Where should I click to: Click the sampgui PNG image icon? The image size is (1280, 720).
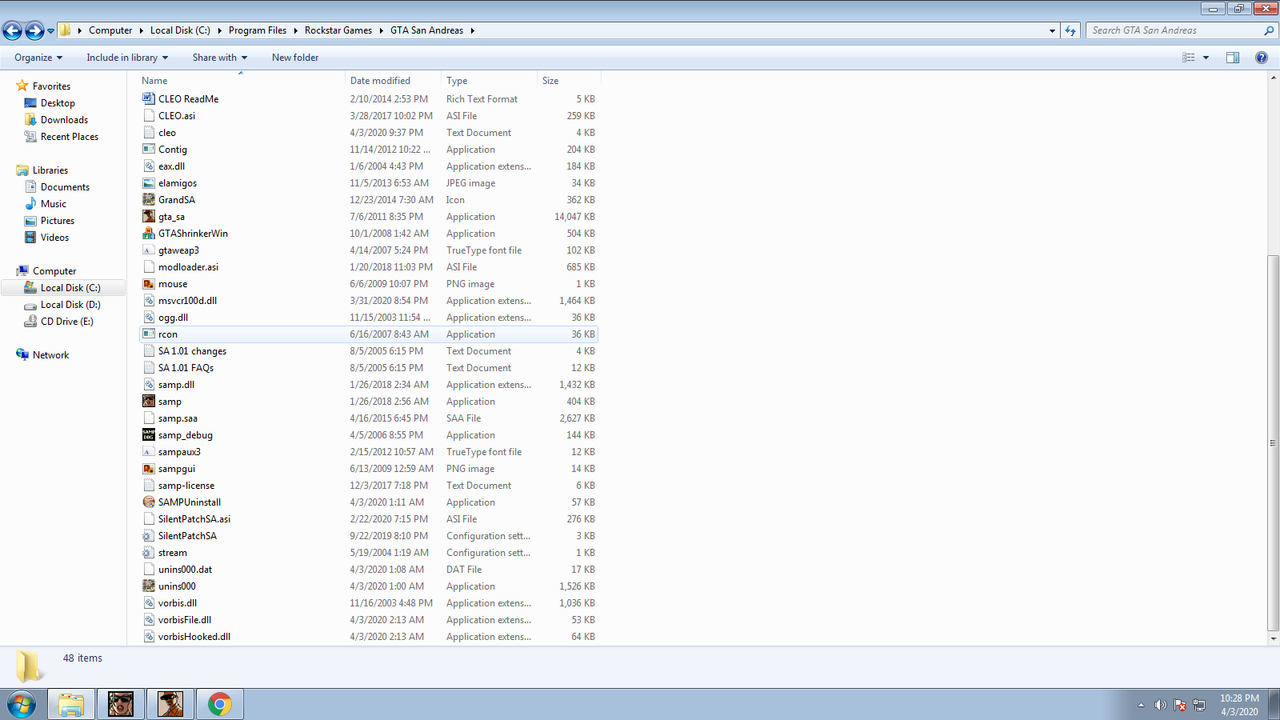tap(149, 469)
